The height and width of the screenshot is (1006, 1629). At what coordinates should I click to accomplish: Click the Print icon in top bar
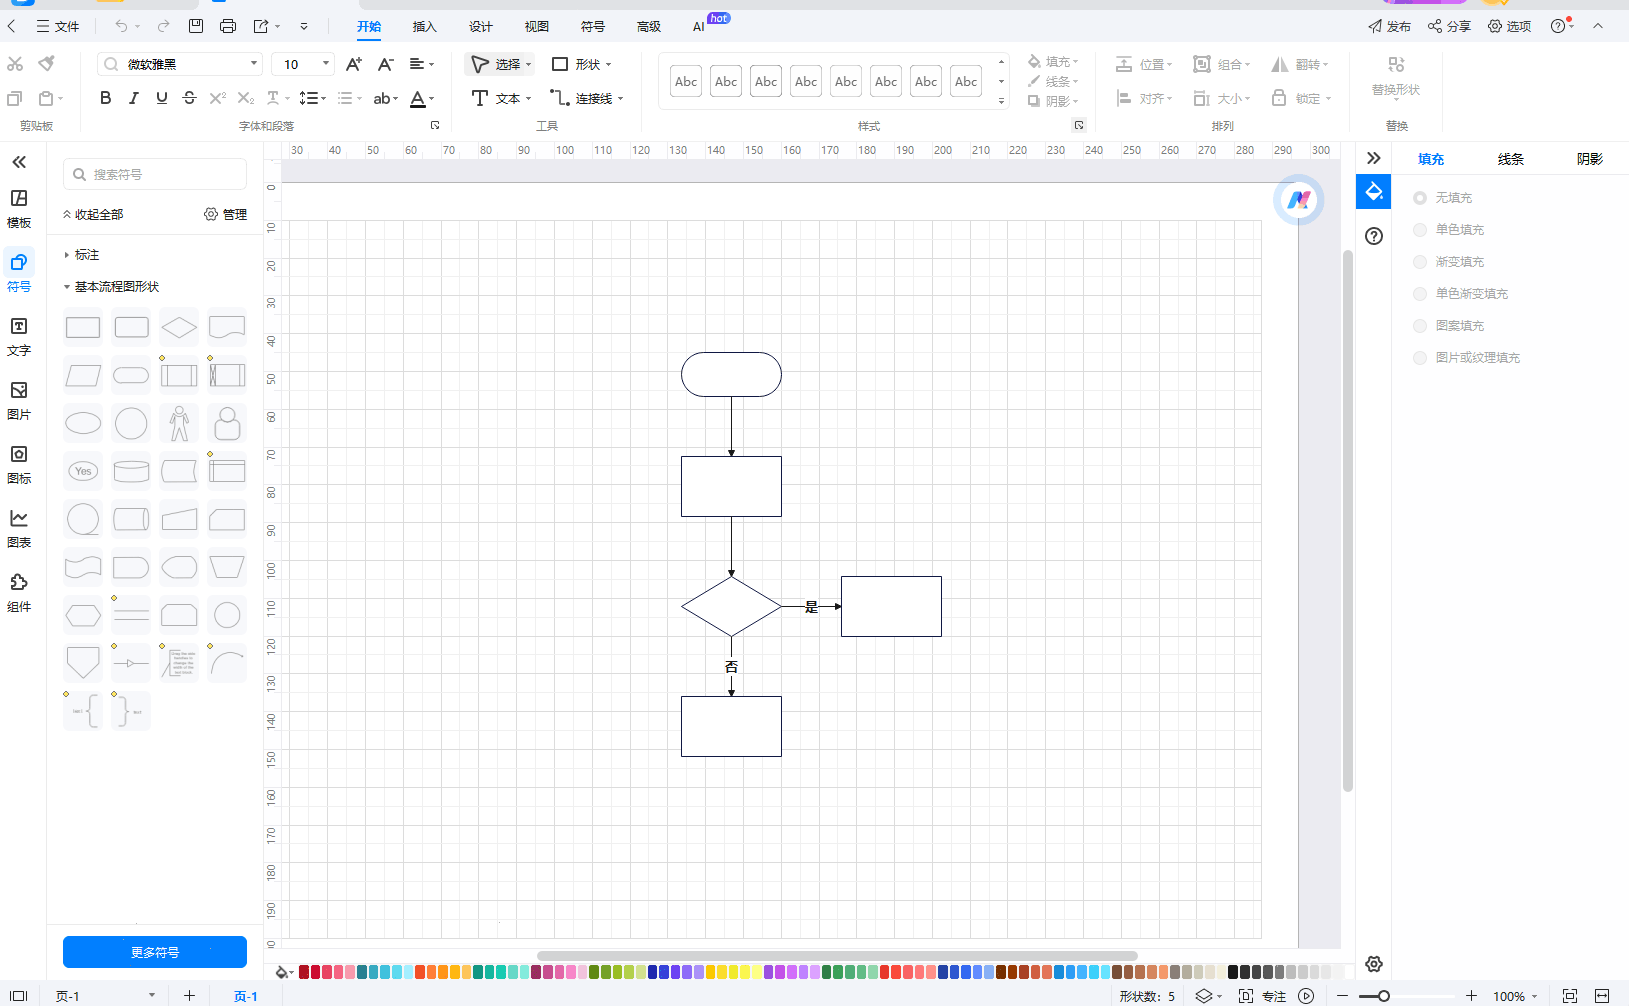coord(228,26)
